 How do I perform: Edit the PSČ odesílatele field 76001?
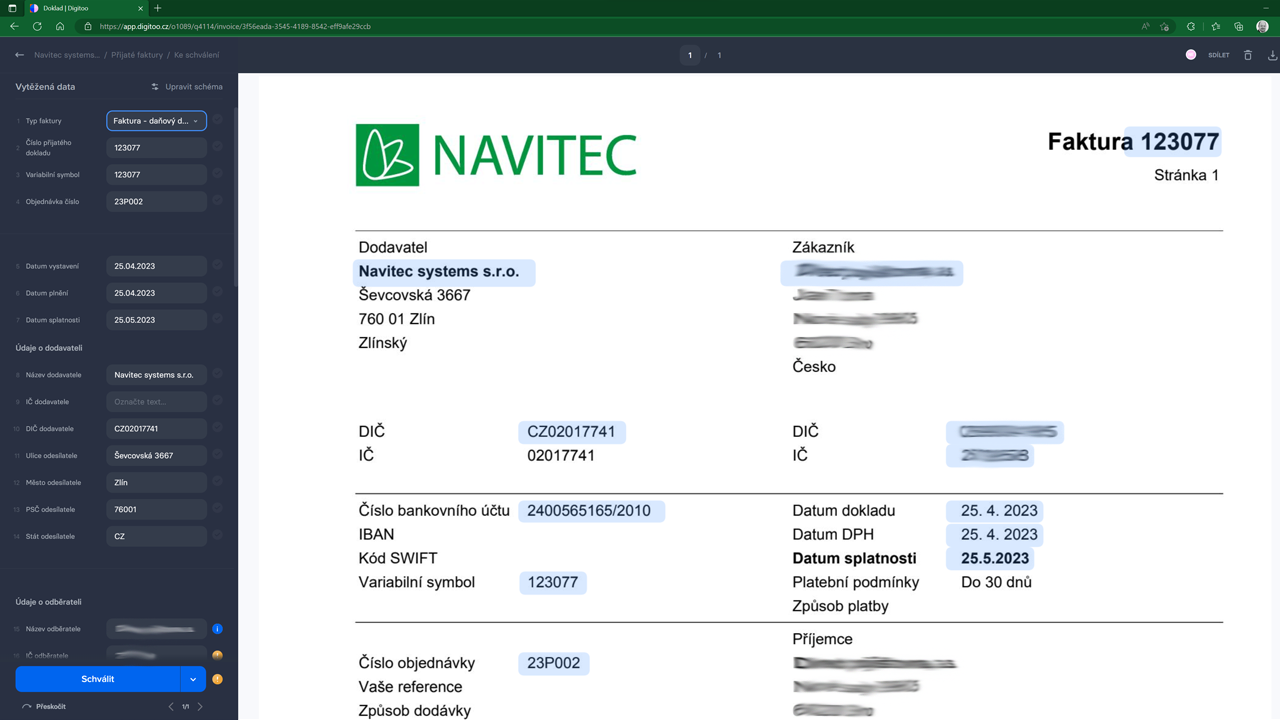click(157, 509)
